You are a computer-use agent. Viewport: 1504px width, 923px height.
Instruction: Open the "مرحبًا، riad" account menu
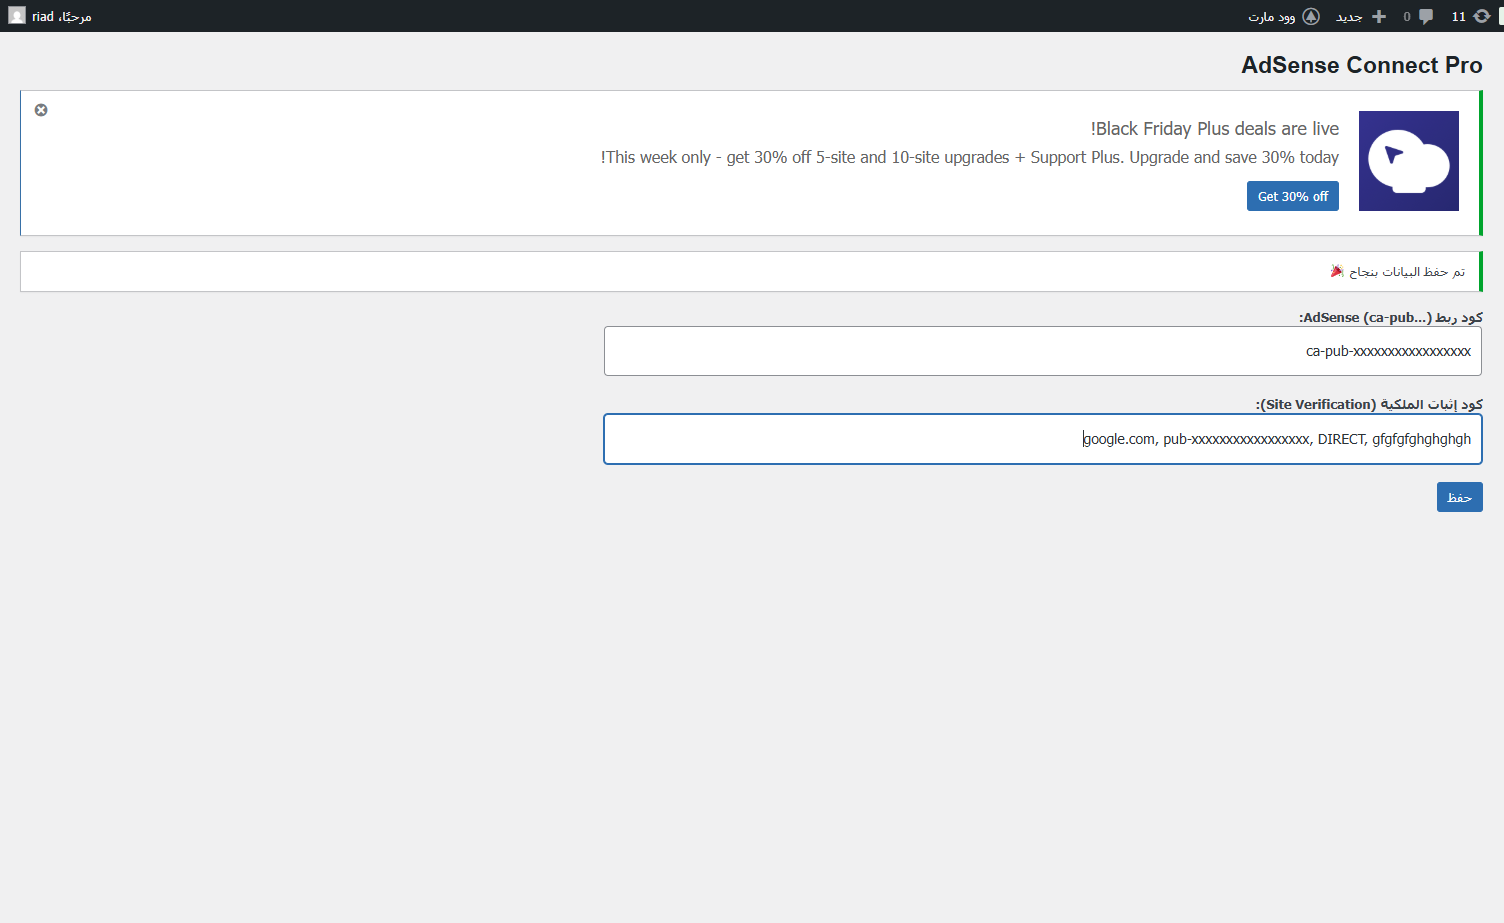click(x=61, y=17)
